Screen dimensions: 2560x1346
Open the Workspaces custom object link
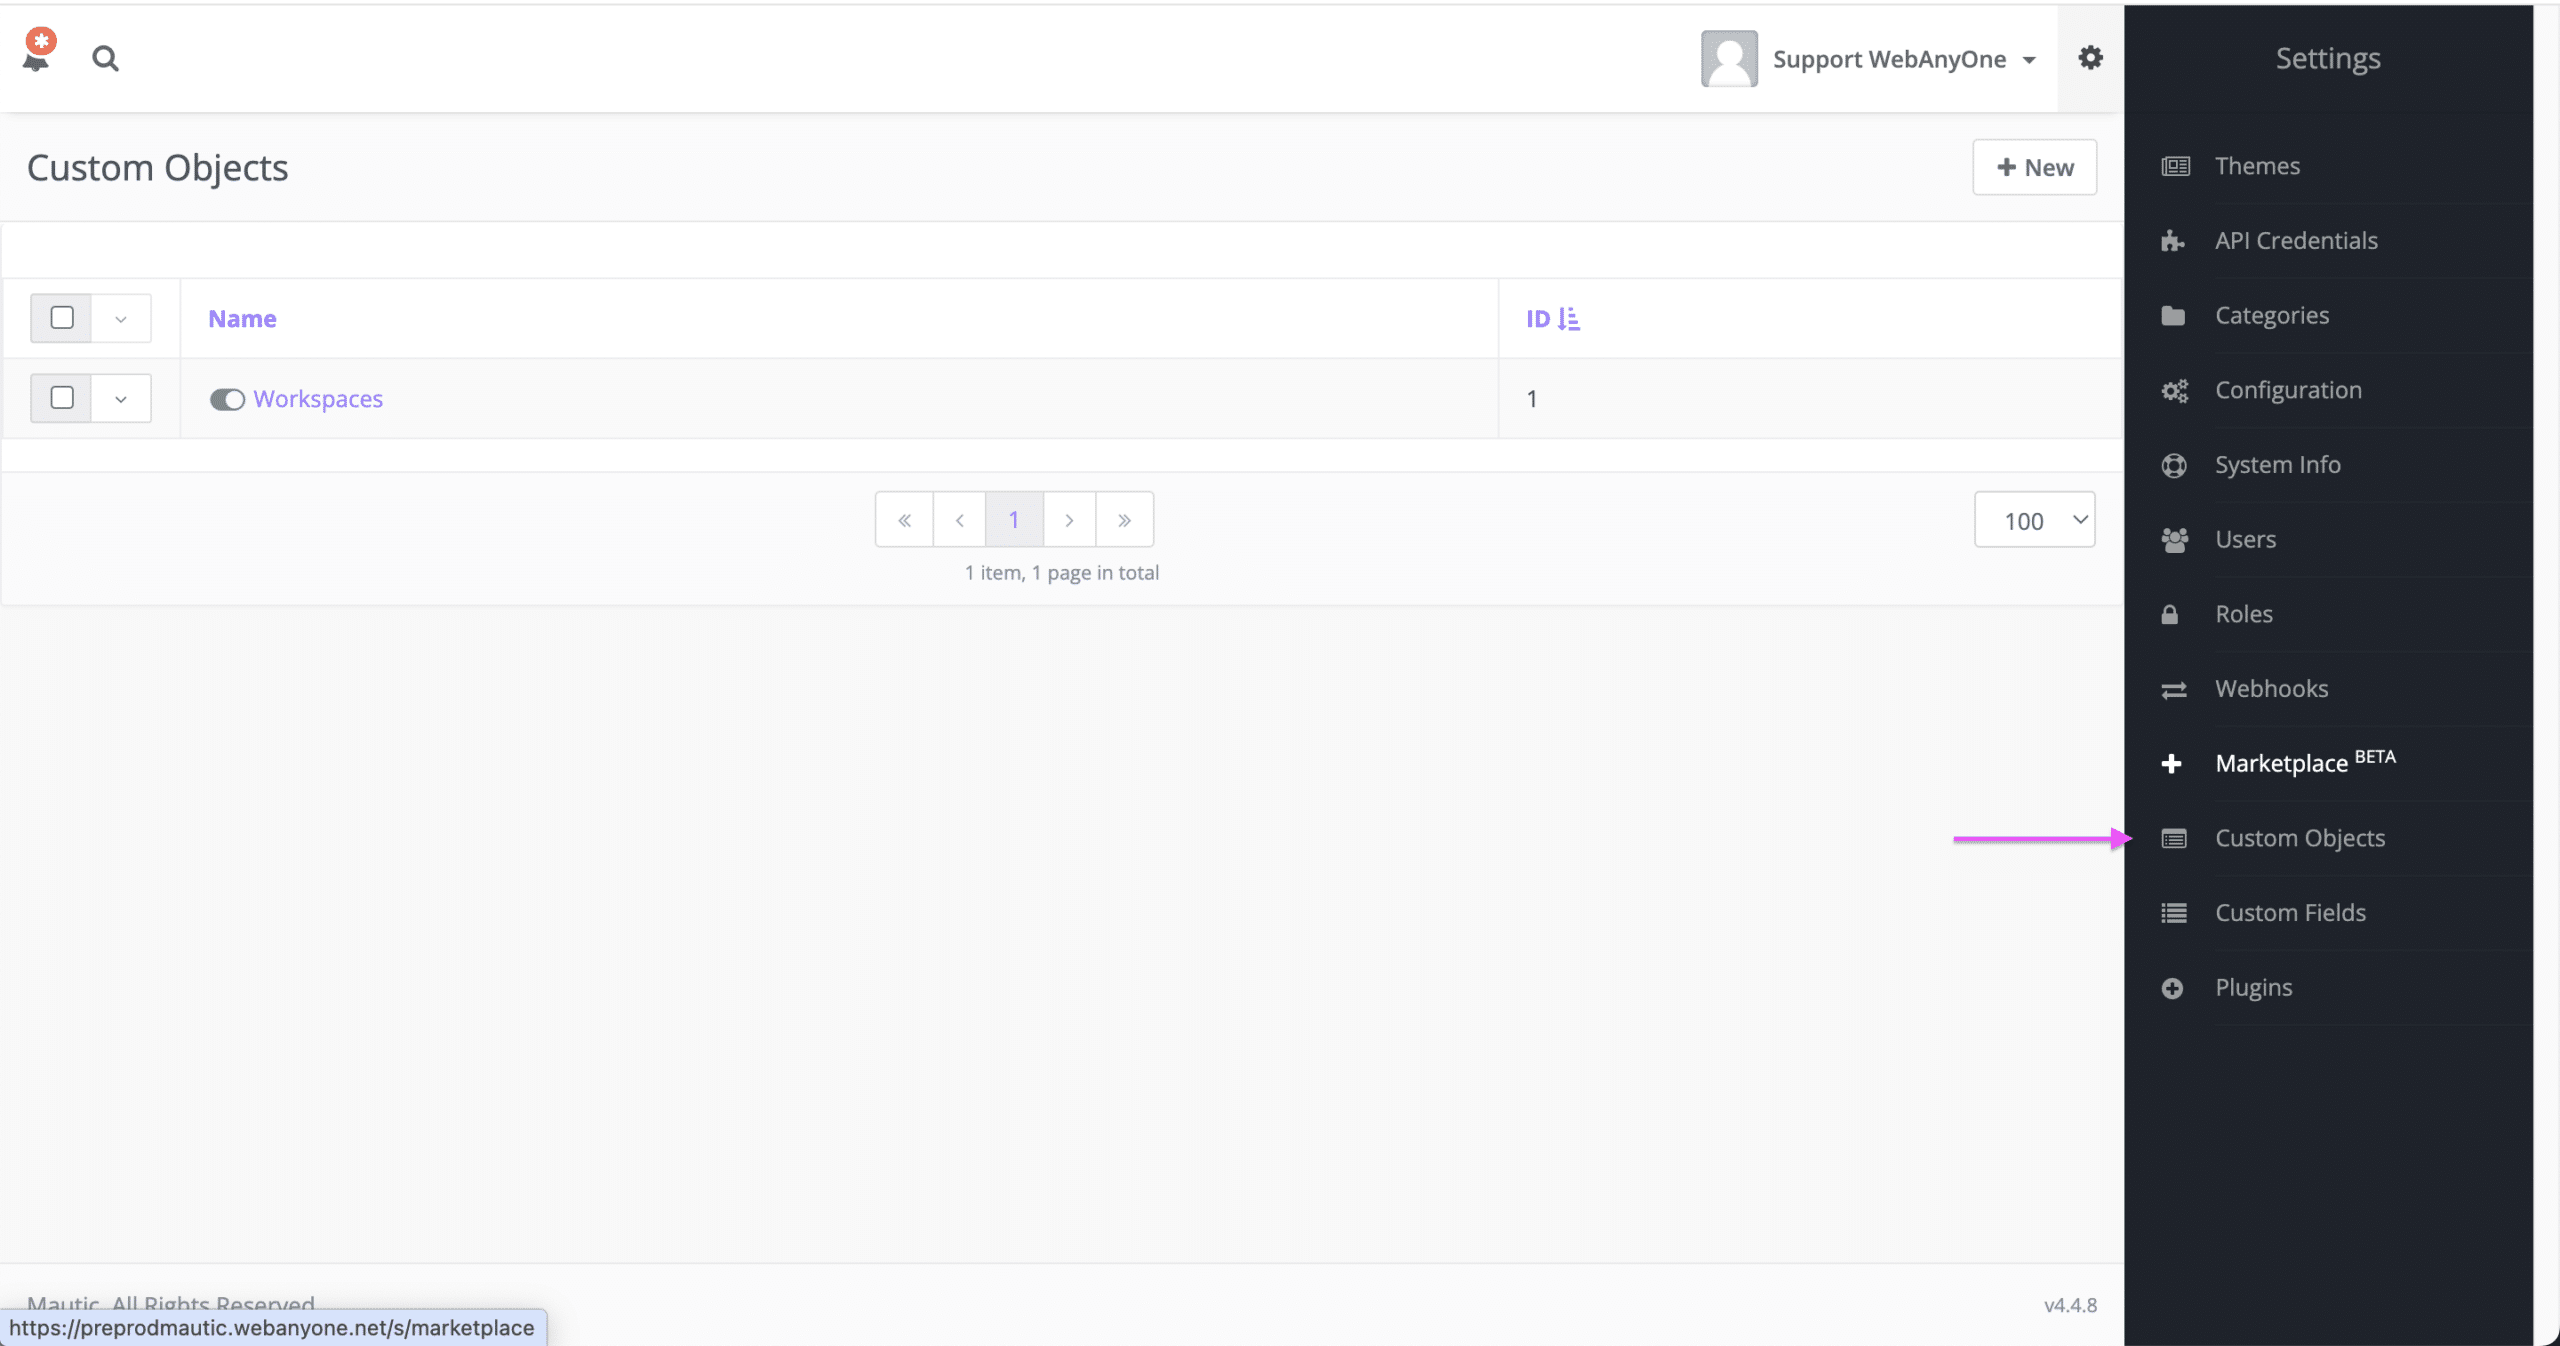tap(318, 398)
